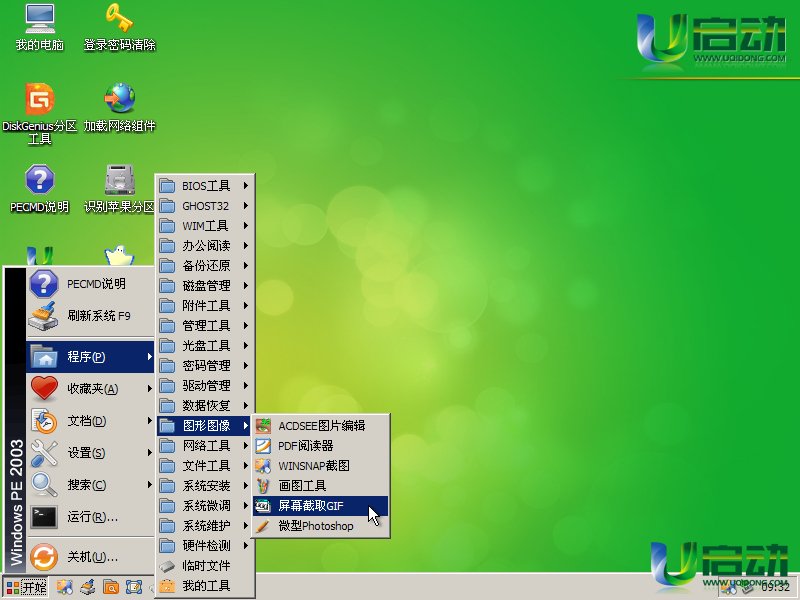The height and width of the screenshot is (600, 800).
Task: Open 我的工具 briefcase entry
Action: pos(205,586)
